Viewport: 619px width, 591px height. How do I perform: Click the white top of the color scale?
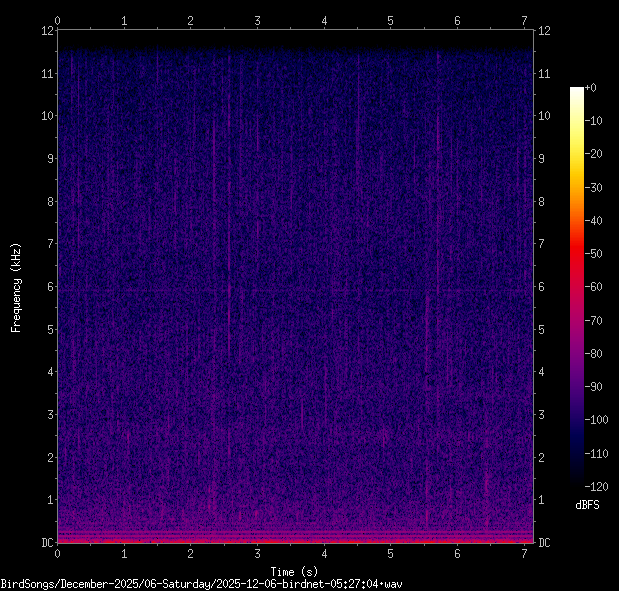(577, 91)
